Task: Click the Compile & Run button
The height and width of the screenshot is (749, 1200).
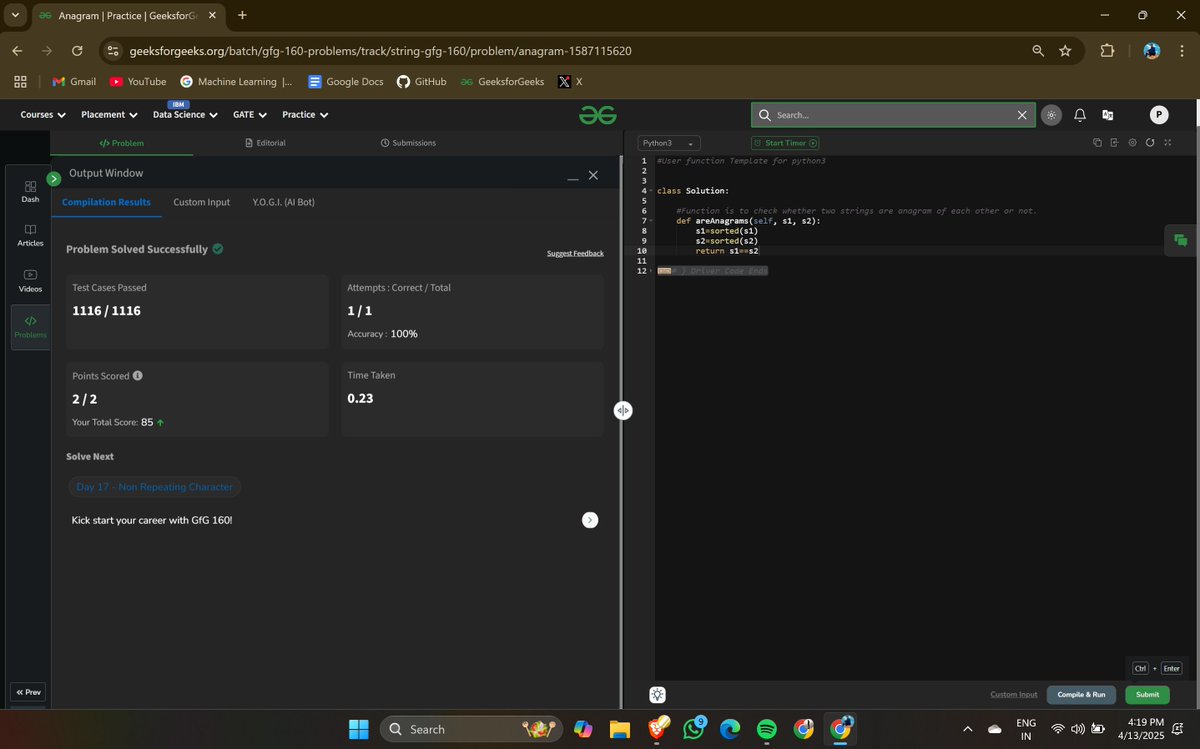Action: pos(1081,695)
